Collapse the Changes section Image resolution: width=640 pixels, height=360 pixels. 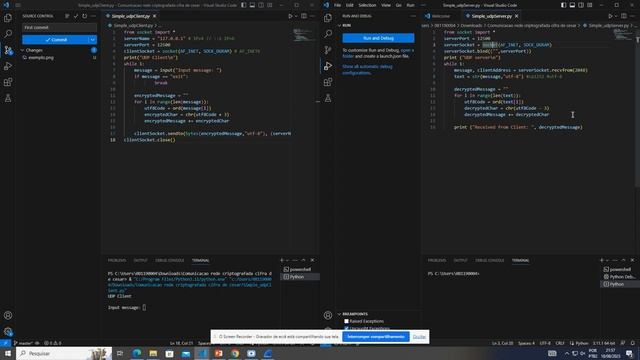(x=22, y=50)
